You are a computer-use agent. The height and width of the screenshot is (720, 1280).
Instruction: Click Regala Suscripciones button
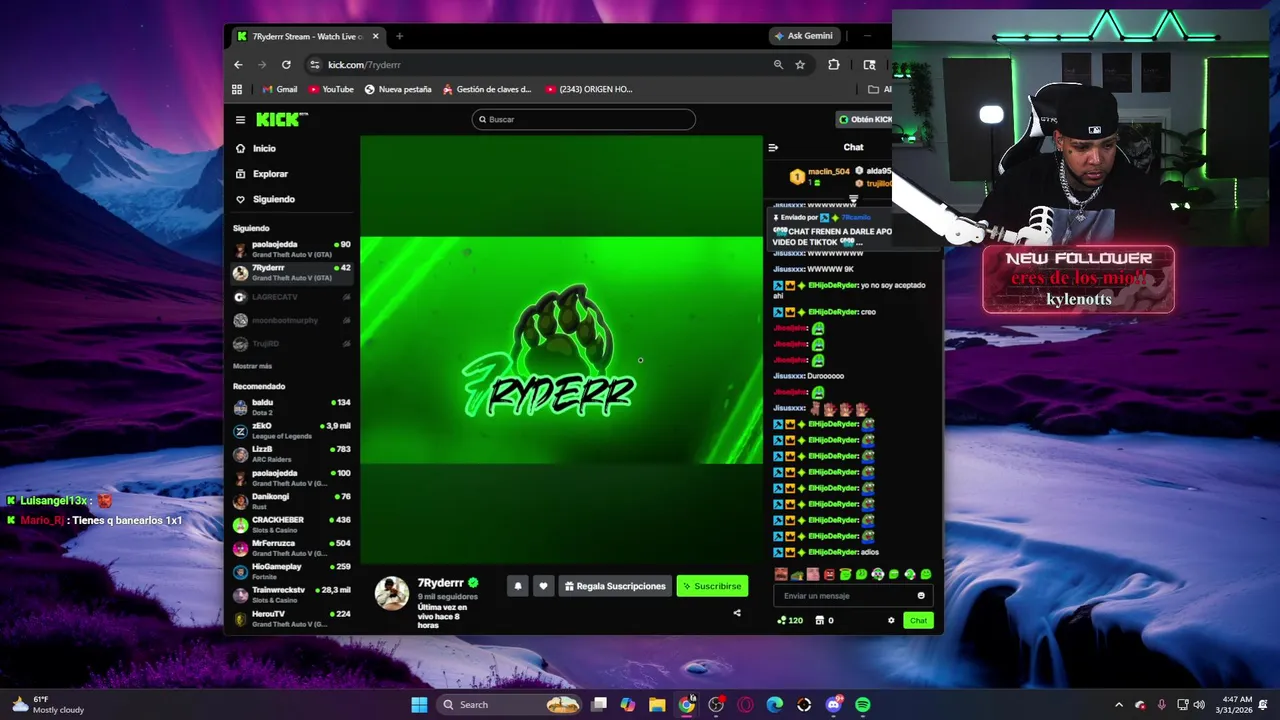click(615, 586)
